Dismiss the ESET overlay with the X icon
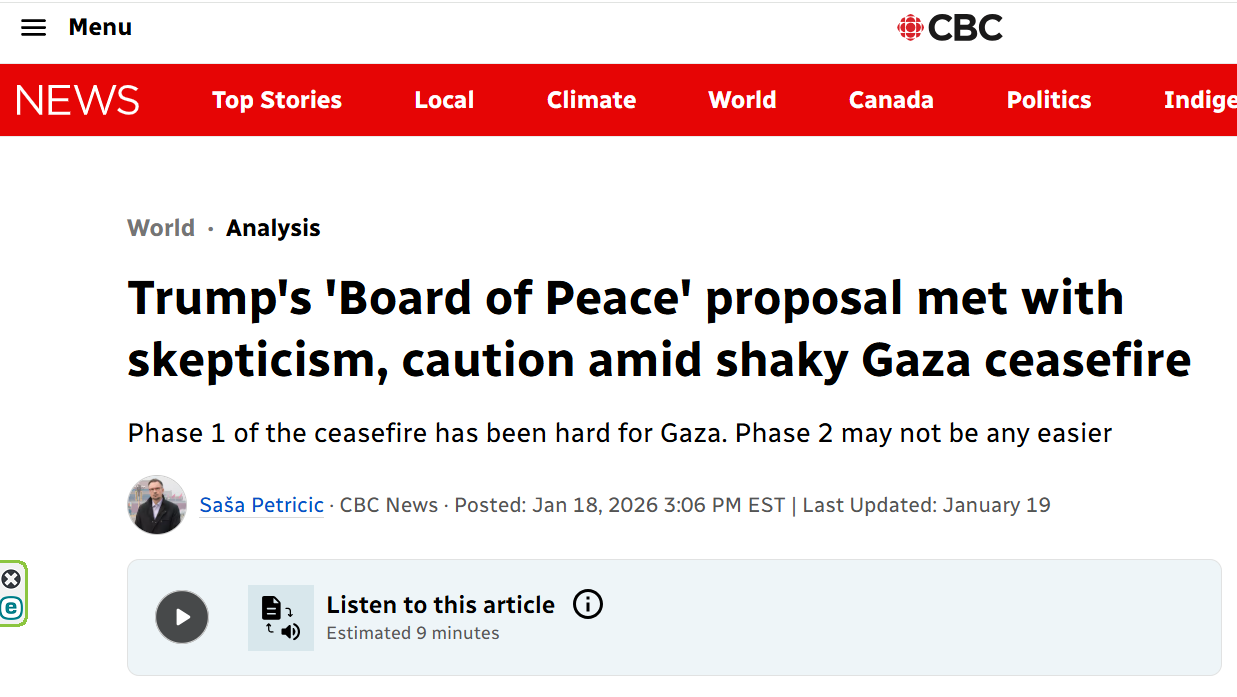 [11, 578]
